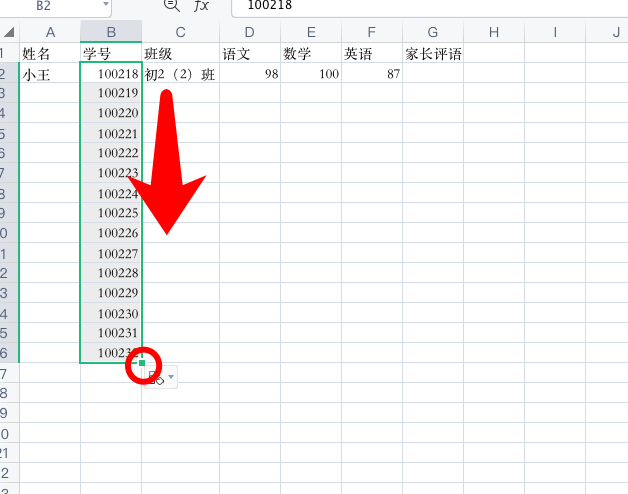Select column C header

click(x=180, y=32)
